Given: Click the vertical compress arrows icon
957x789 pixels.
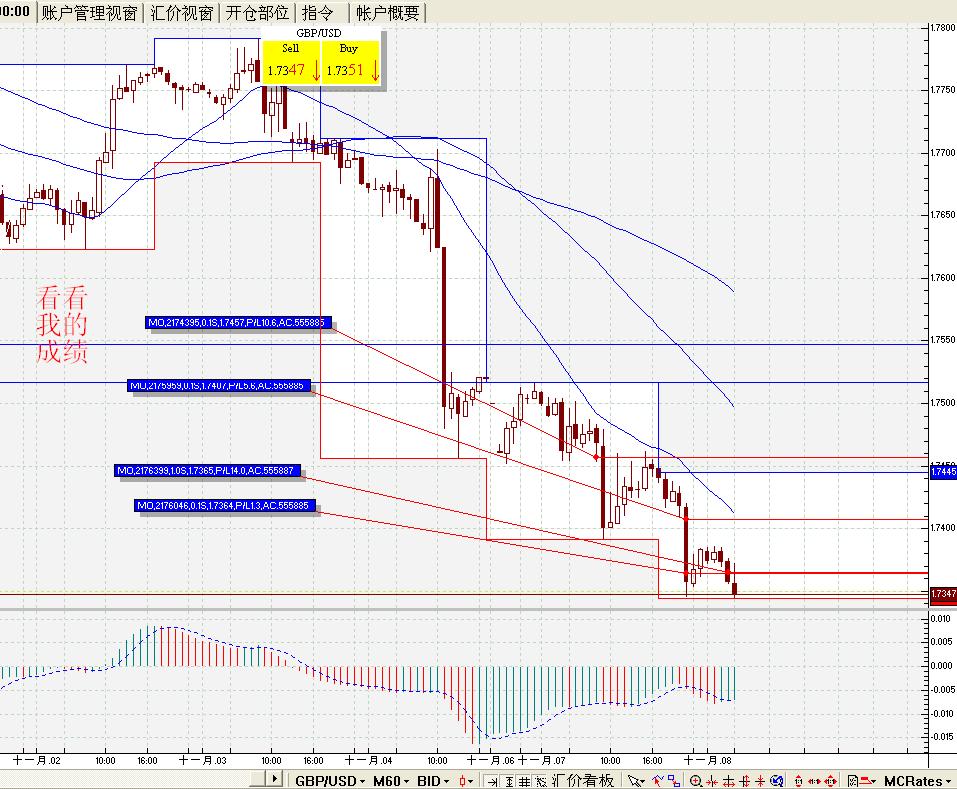Looking at the screenshot, I should click(x=760, y=780).
